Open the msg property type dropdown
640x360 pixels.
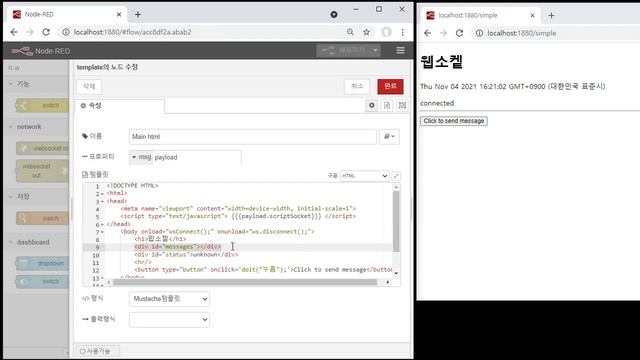click(141, 157)
